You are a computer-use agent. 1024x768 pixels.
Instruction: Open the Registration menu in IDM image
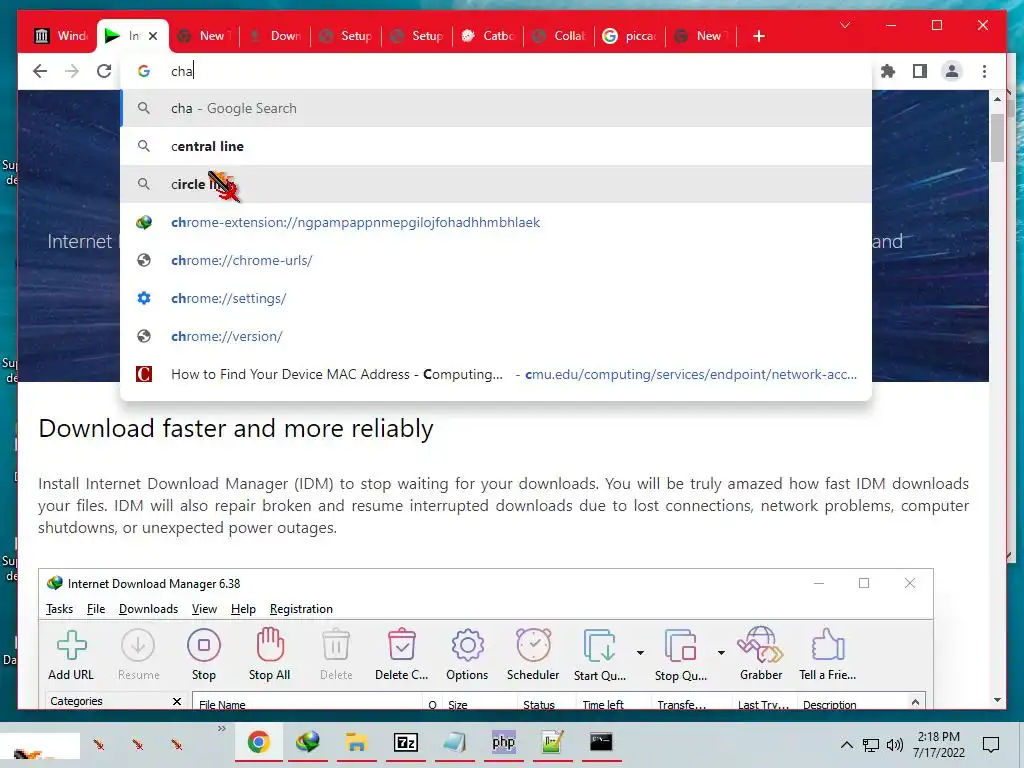301,609
